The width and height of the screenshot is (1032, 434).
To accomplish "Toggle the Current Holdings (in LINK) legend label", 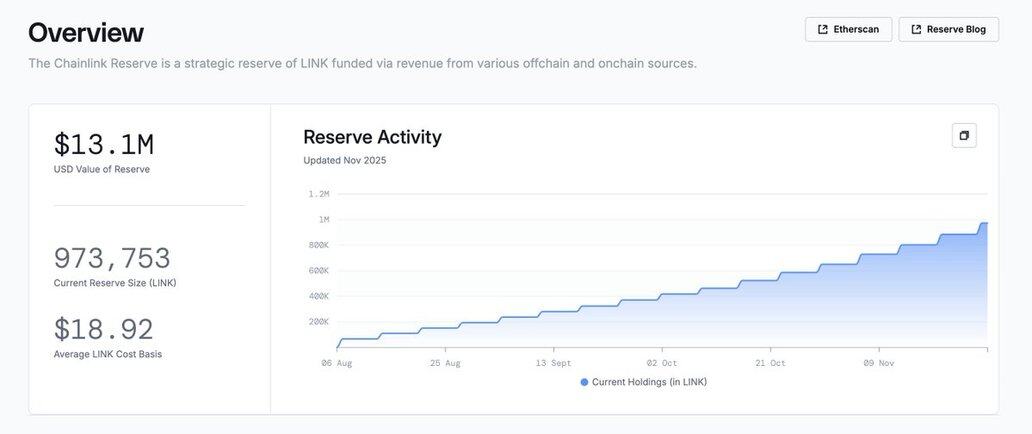I will click(x=649, y=382).
